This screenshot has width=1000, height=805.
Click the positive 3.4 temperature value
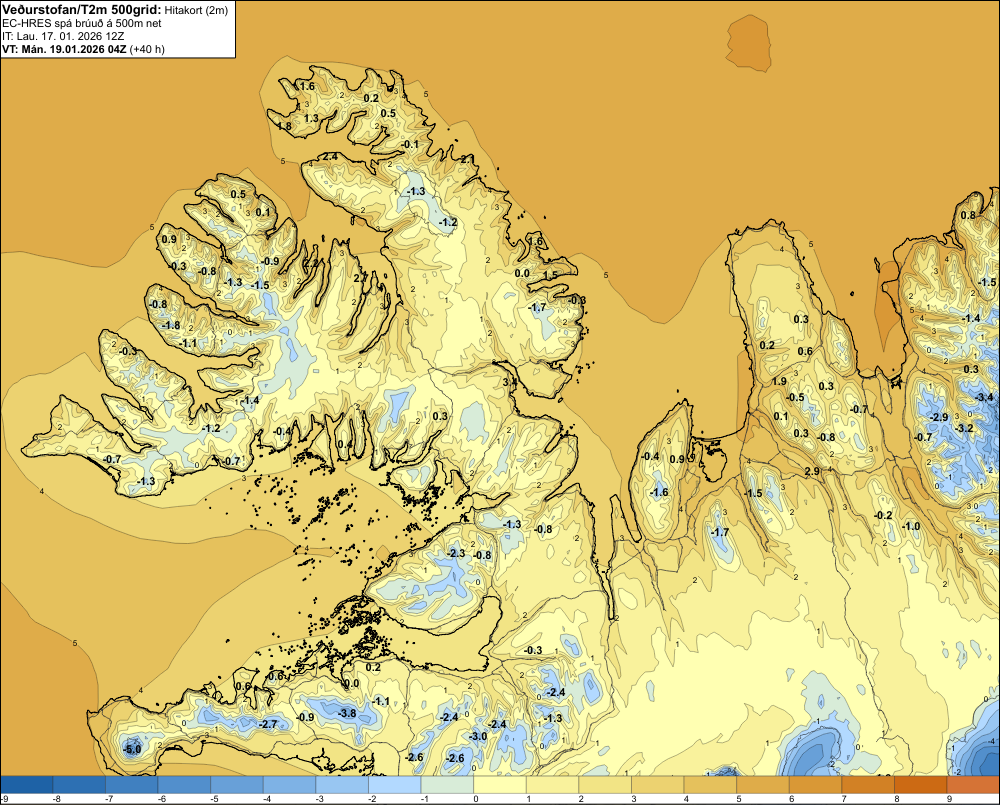click(510, 382)
